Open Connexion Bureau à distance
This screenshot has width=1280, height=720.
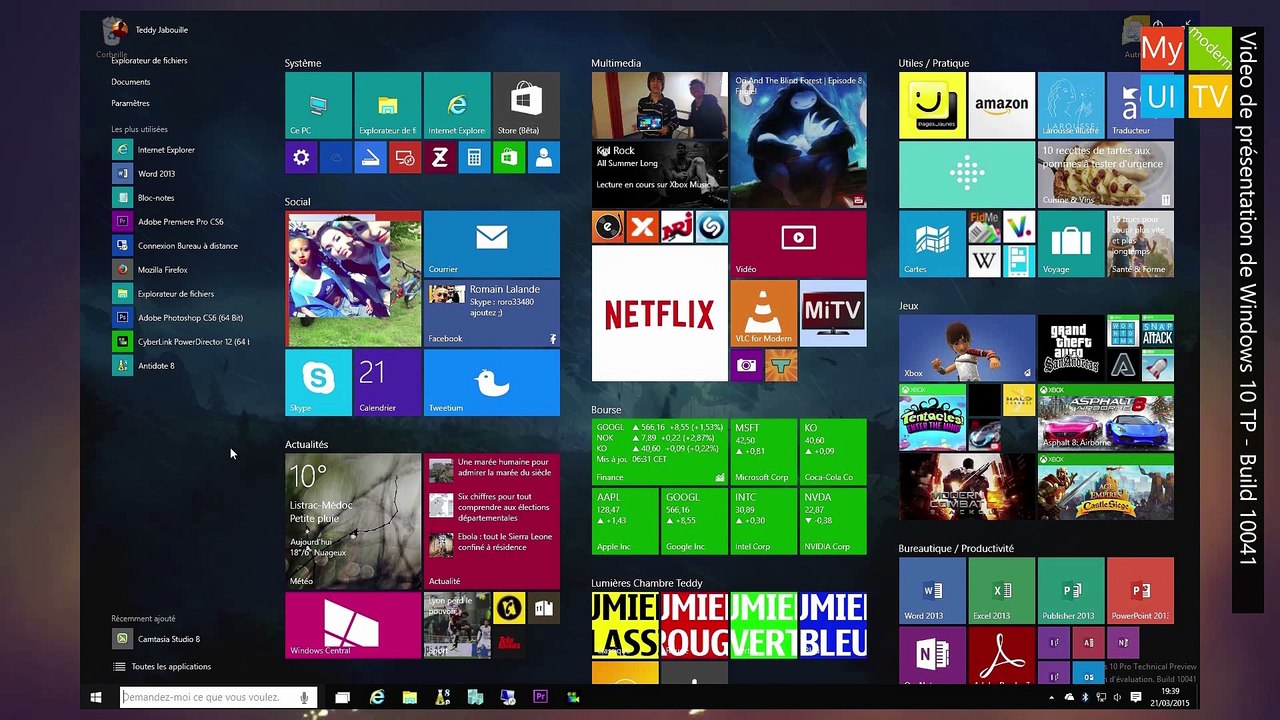[x=180, y=246]
